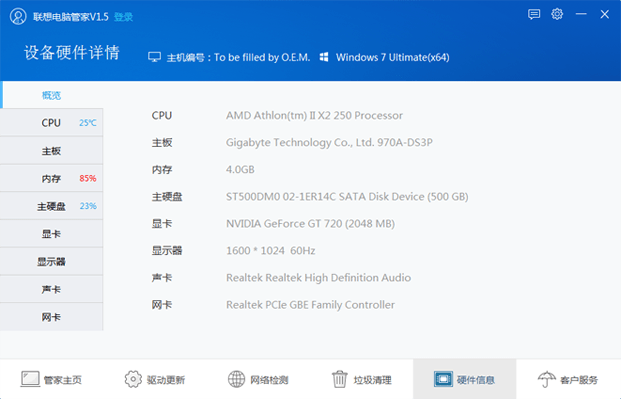Click Realtek PCIe GBE Family Controller text
The width and height of the screenshot is (621, 399).
tap(310, 305)
